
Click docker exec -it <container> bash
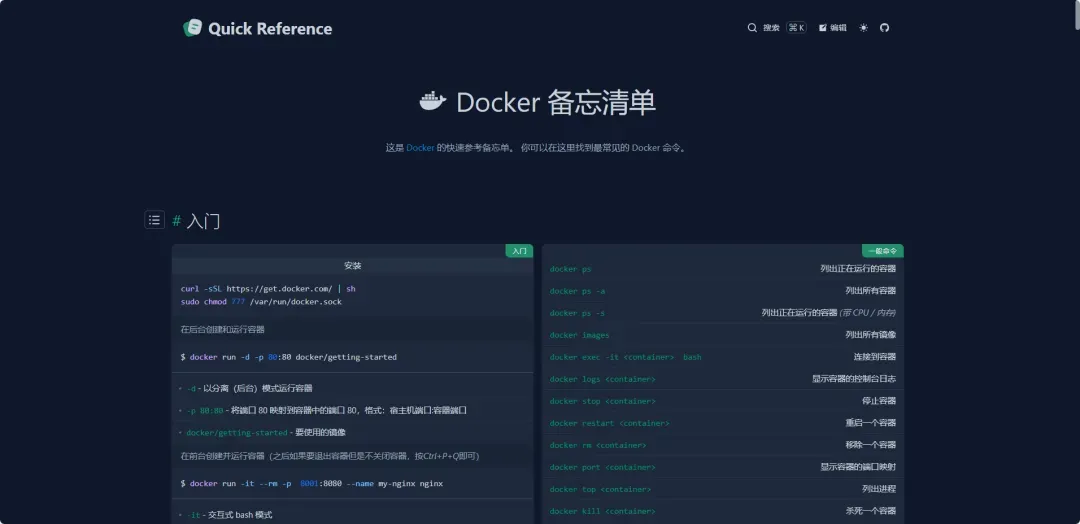(x=625, y=357)
